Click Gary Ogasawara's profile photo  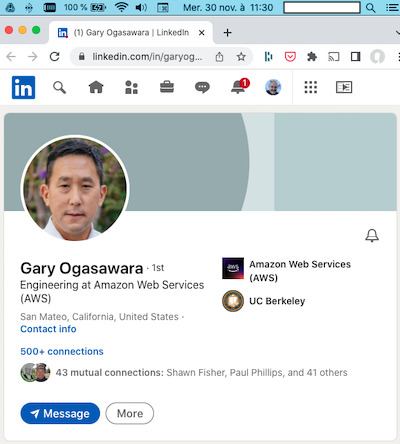pos(75,188)
